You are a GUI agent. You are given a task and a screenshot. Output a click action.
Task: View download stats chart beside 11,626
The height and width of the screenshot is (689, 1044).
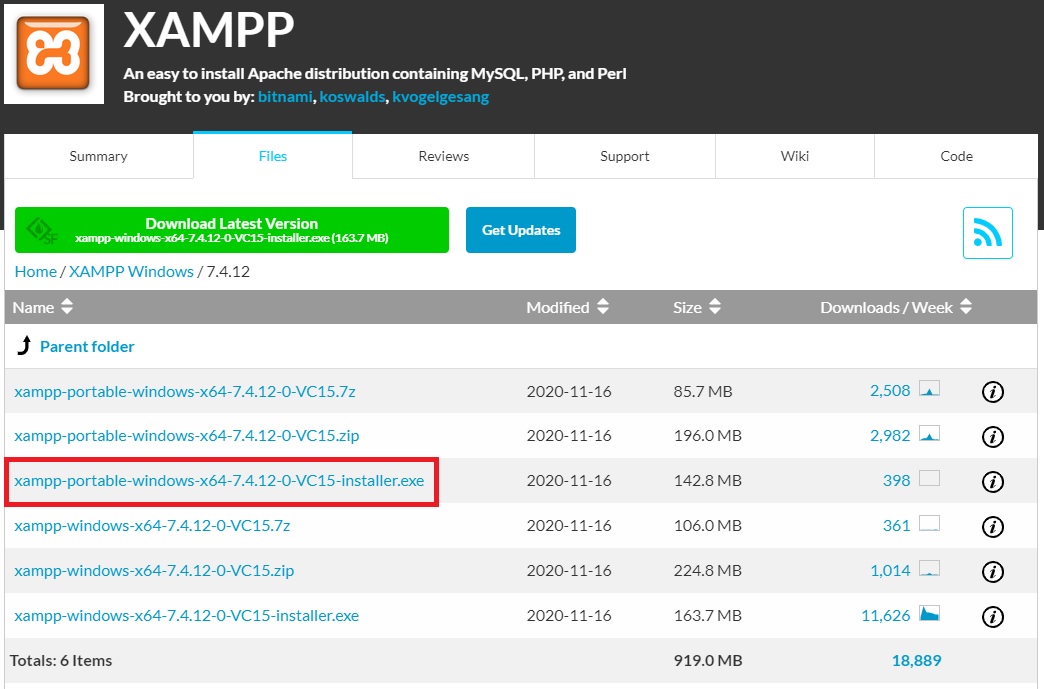pyautogui.click(x=929, y=613)
